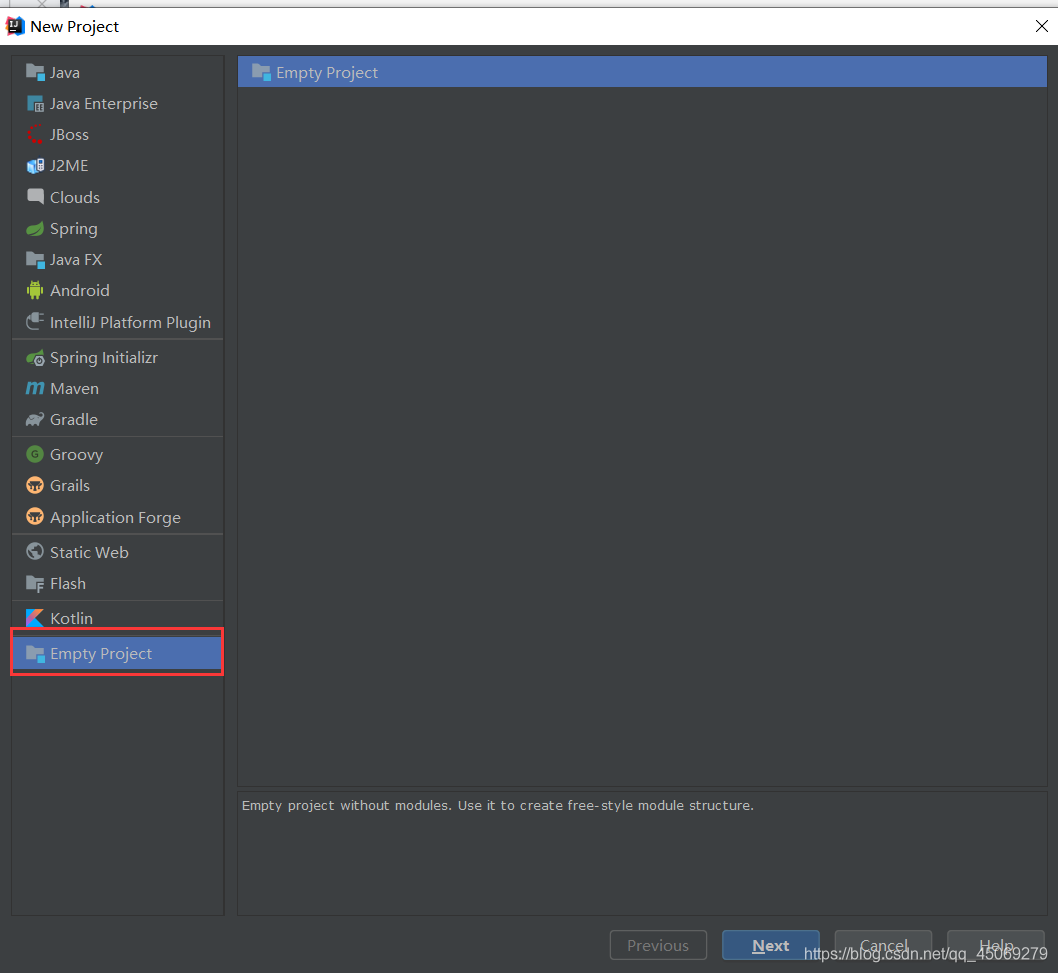The width and height of the screenshot is (1058, 973).
Task: Select the JBoss label
Action: (x=69, y=134)
